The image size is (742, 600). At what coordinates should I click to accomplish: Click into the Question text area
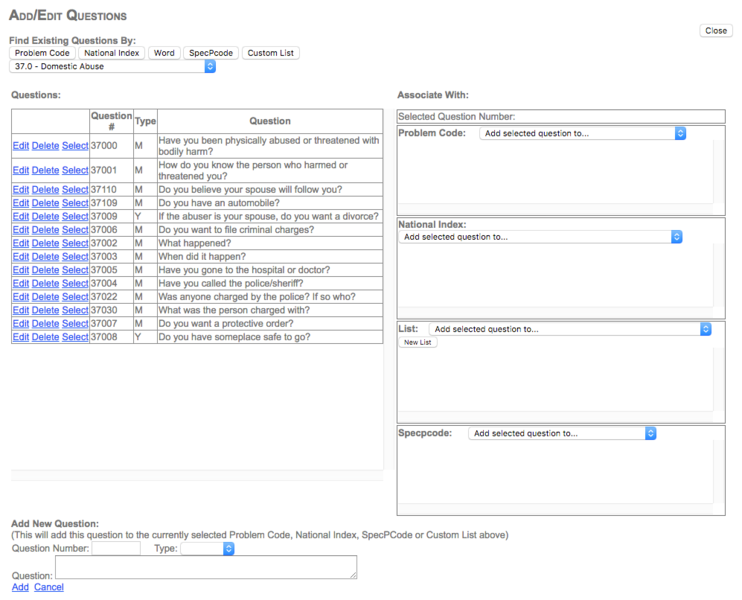[206, 567]
